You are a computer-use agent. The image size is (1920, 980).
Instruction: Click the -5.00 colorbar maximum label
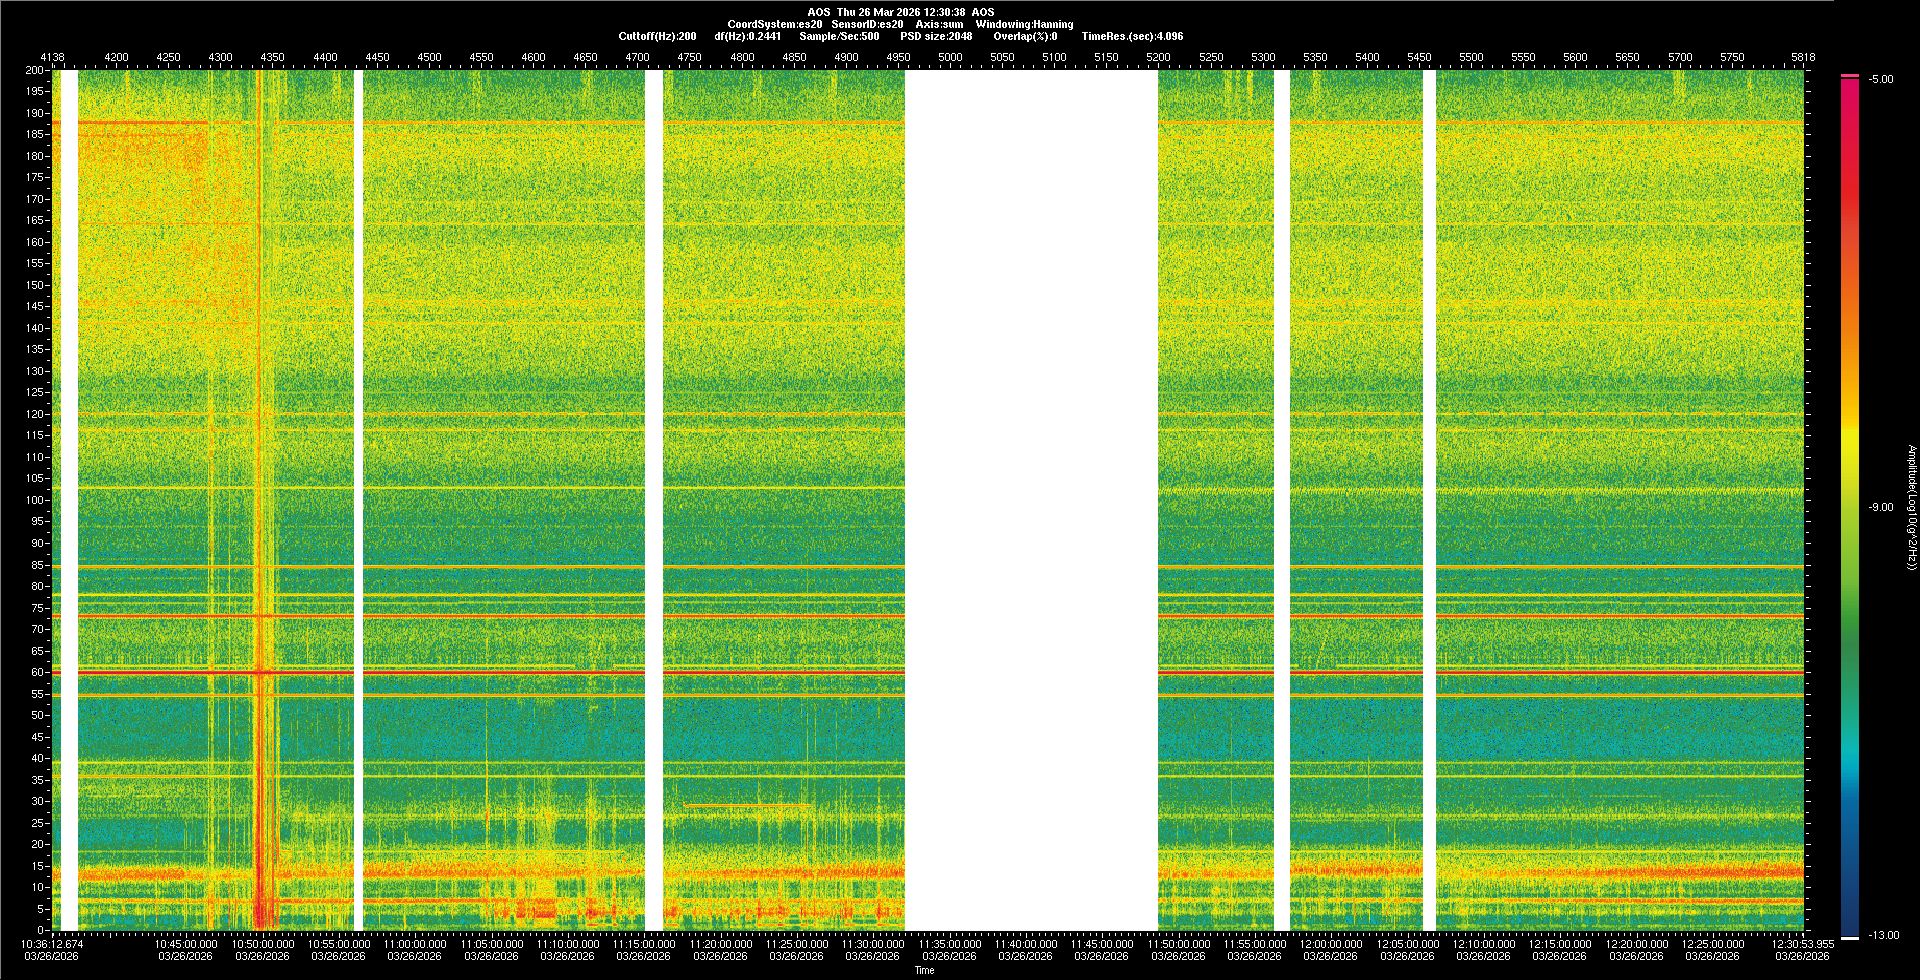[1880, 80]
